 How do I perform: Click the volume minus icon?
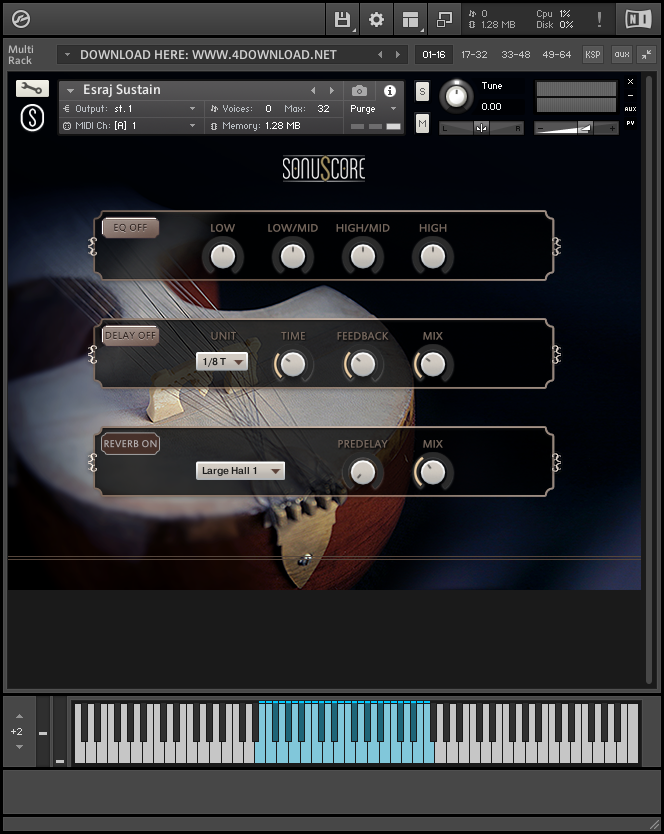coord(540,128)
